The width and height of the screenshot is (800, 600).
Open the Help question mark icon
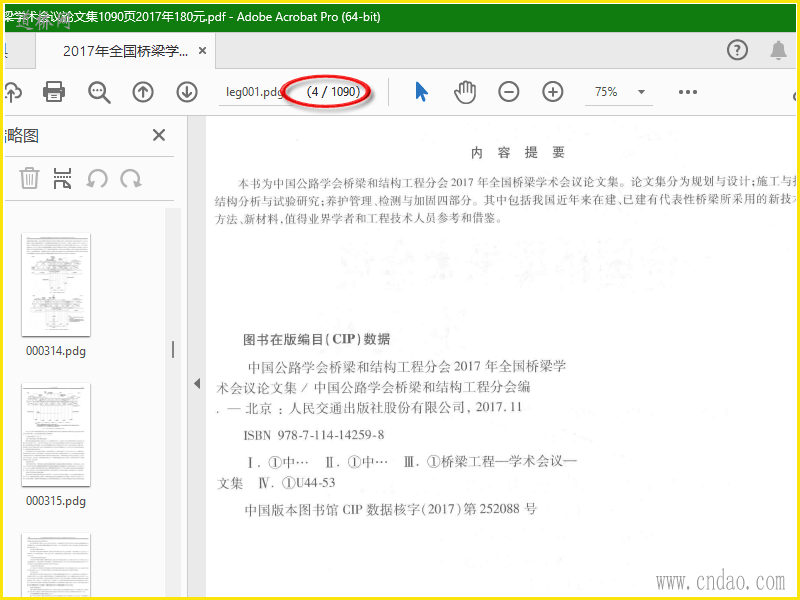(737, 50)
